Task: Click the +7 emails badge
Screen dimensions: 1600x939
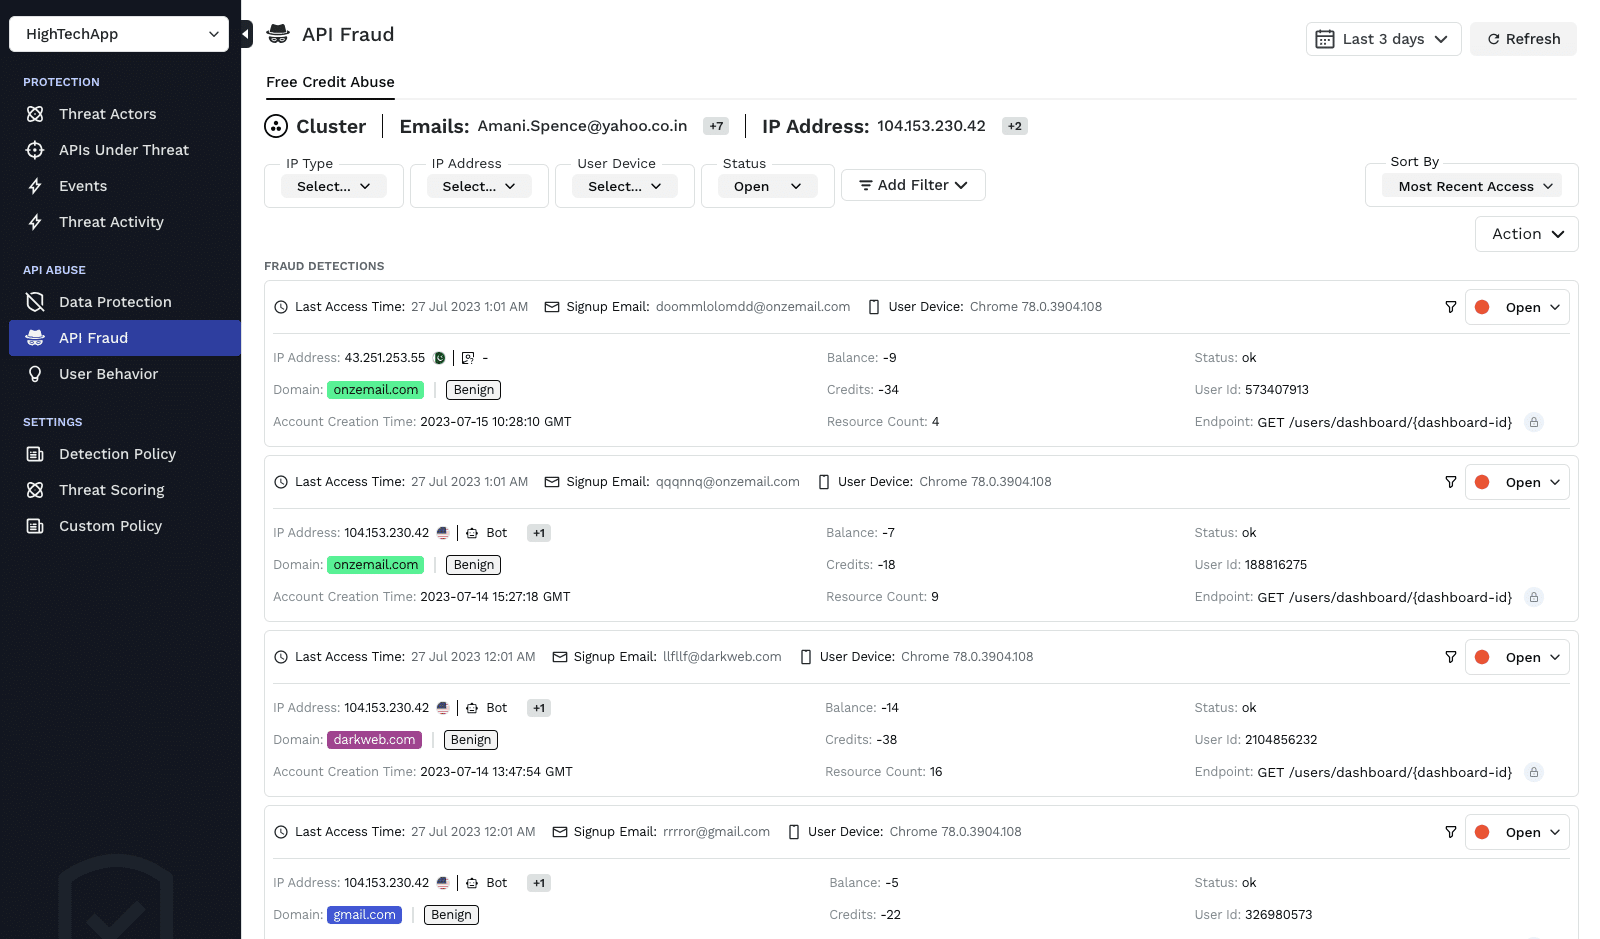Action: (x=716, y=126)
